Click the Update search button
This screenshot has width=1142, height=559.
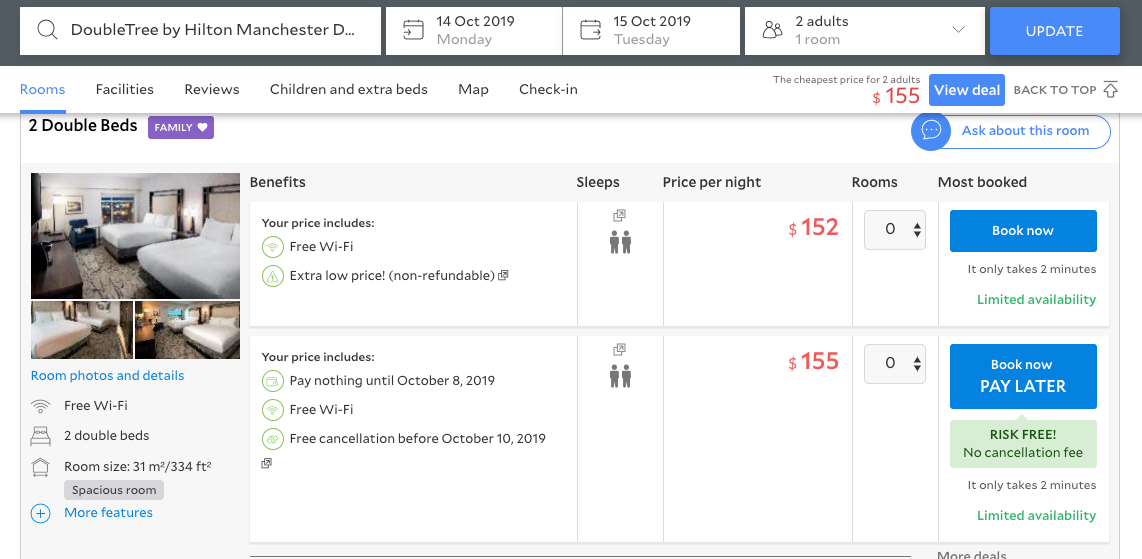pyautogui.click(x=1054, y=31)
